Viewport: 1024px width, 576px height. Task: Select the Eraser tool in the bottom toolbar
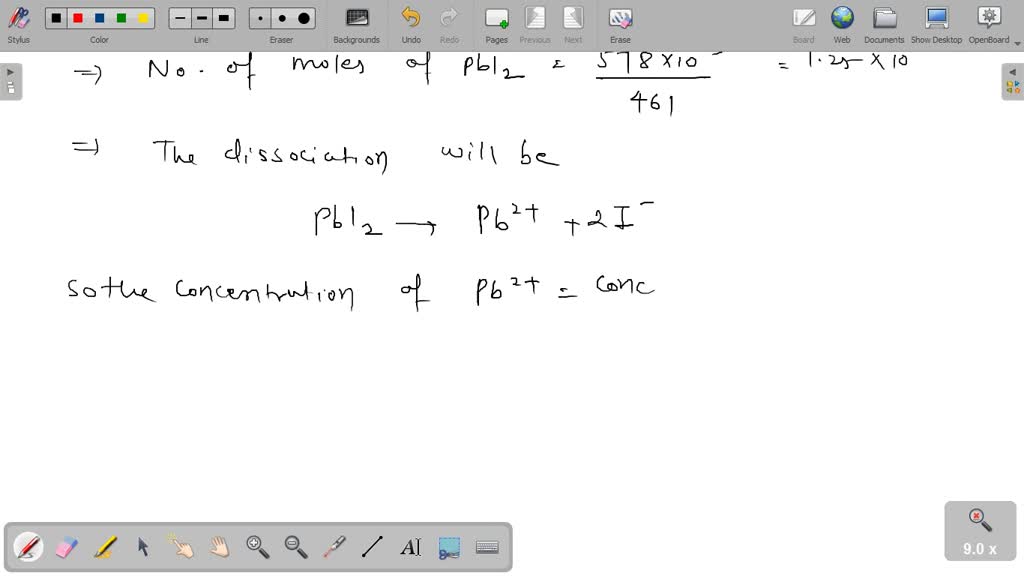pos(66,547)
